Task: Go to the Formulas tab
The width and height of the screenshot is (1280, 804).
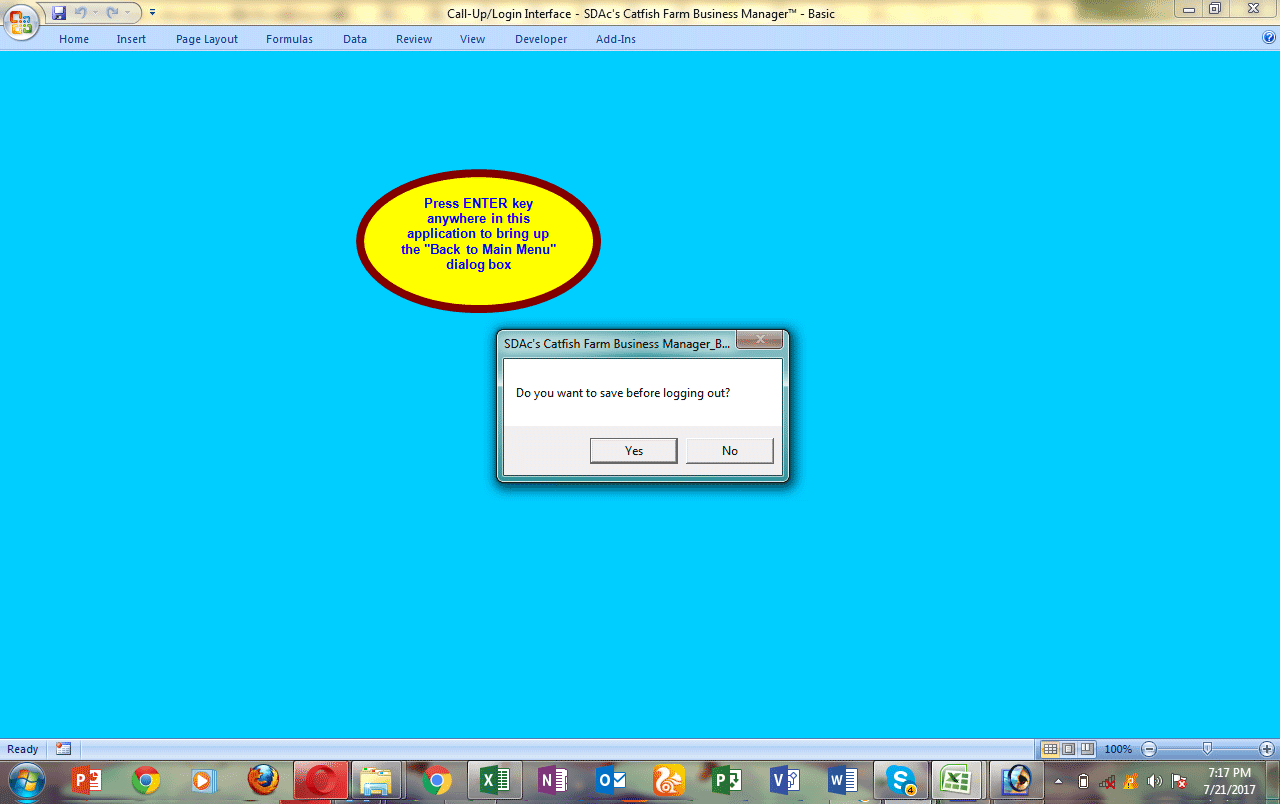Action: click(289, 39)
